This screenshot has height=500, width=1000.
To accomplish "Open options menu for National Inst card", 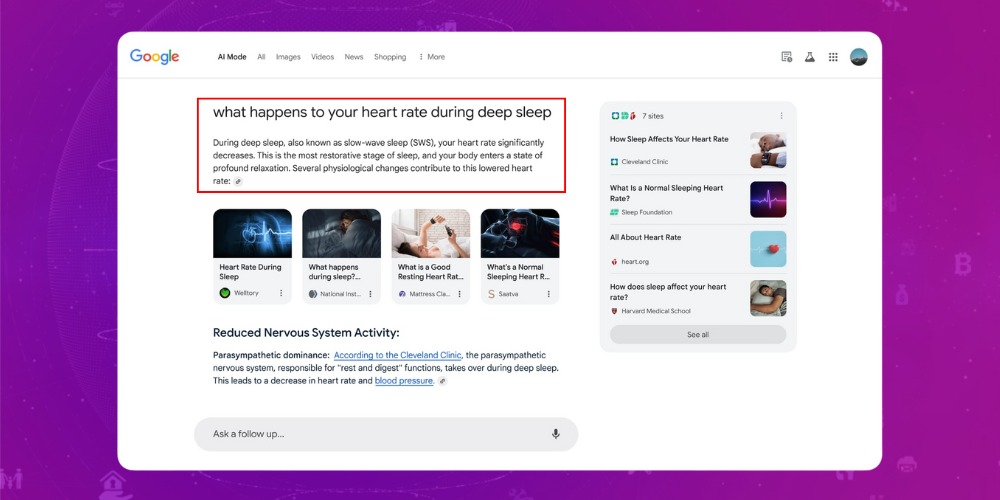I will (370, 293).
